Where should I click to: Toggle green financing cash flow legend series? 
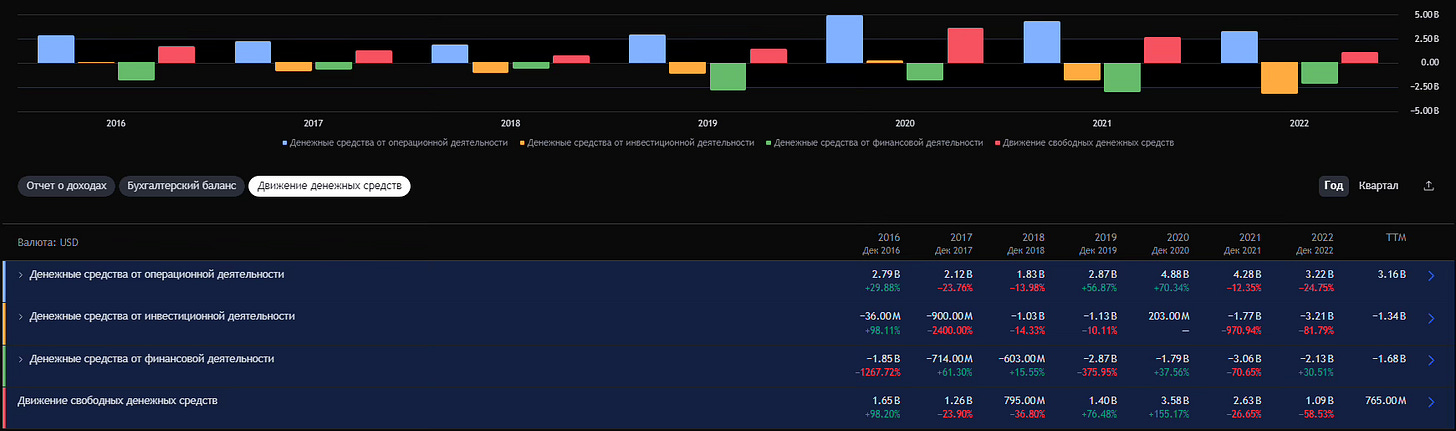874,143
